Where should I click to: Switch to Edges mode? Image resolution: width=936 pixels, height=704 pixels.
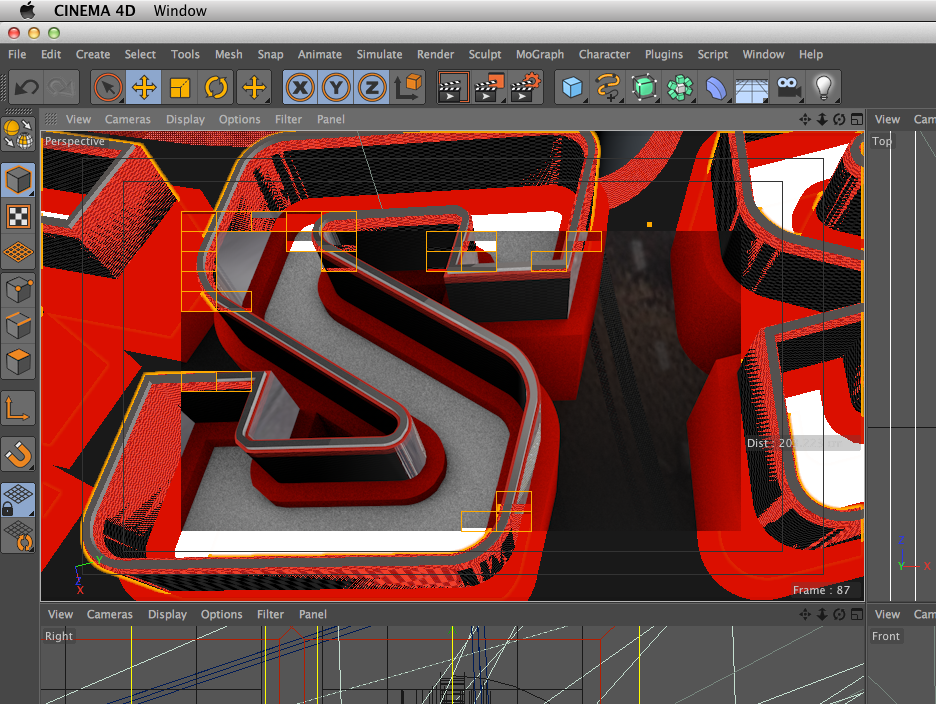pyautogui.click(x=18, y=326)
